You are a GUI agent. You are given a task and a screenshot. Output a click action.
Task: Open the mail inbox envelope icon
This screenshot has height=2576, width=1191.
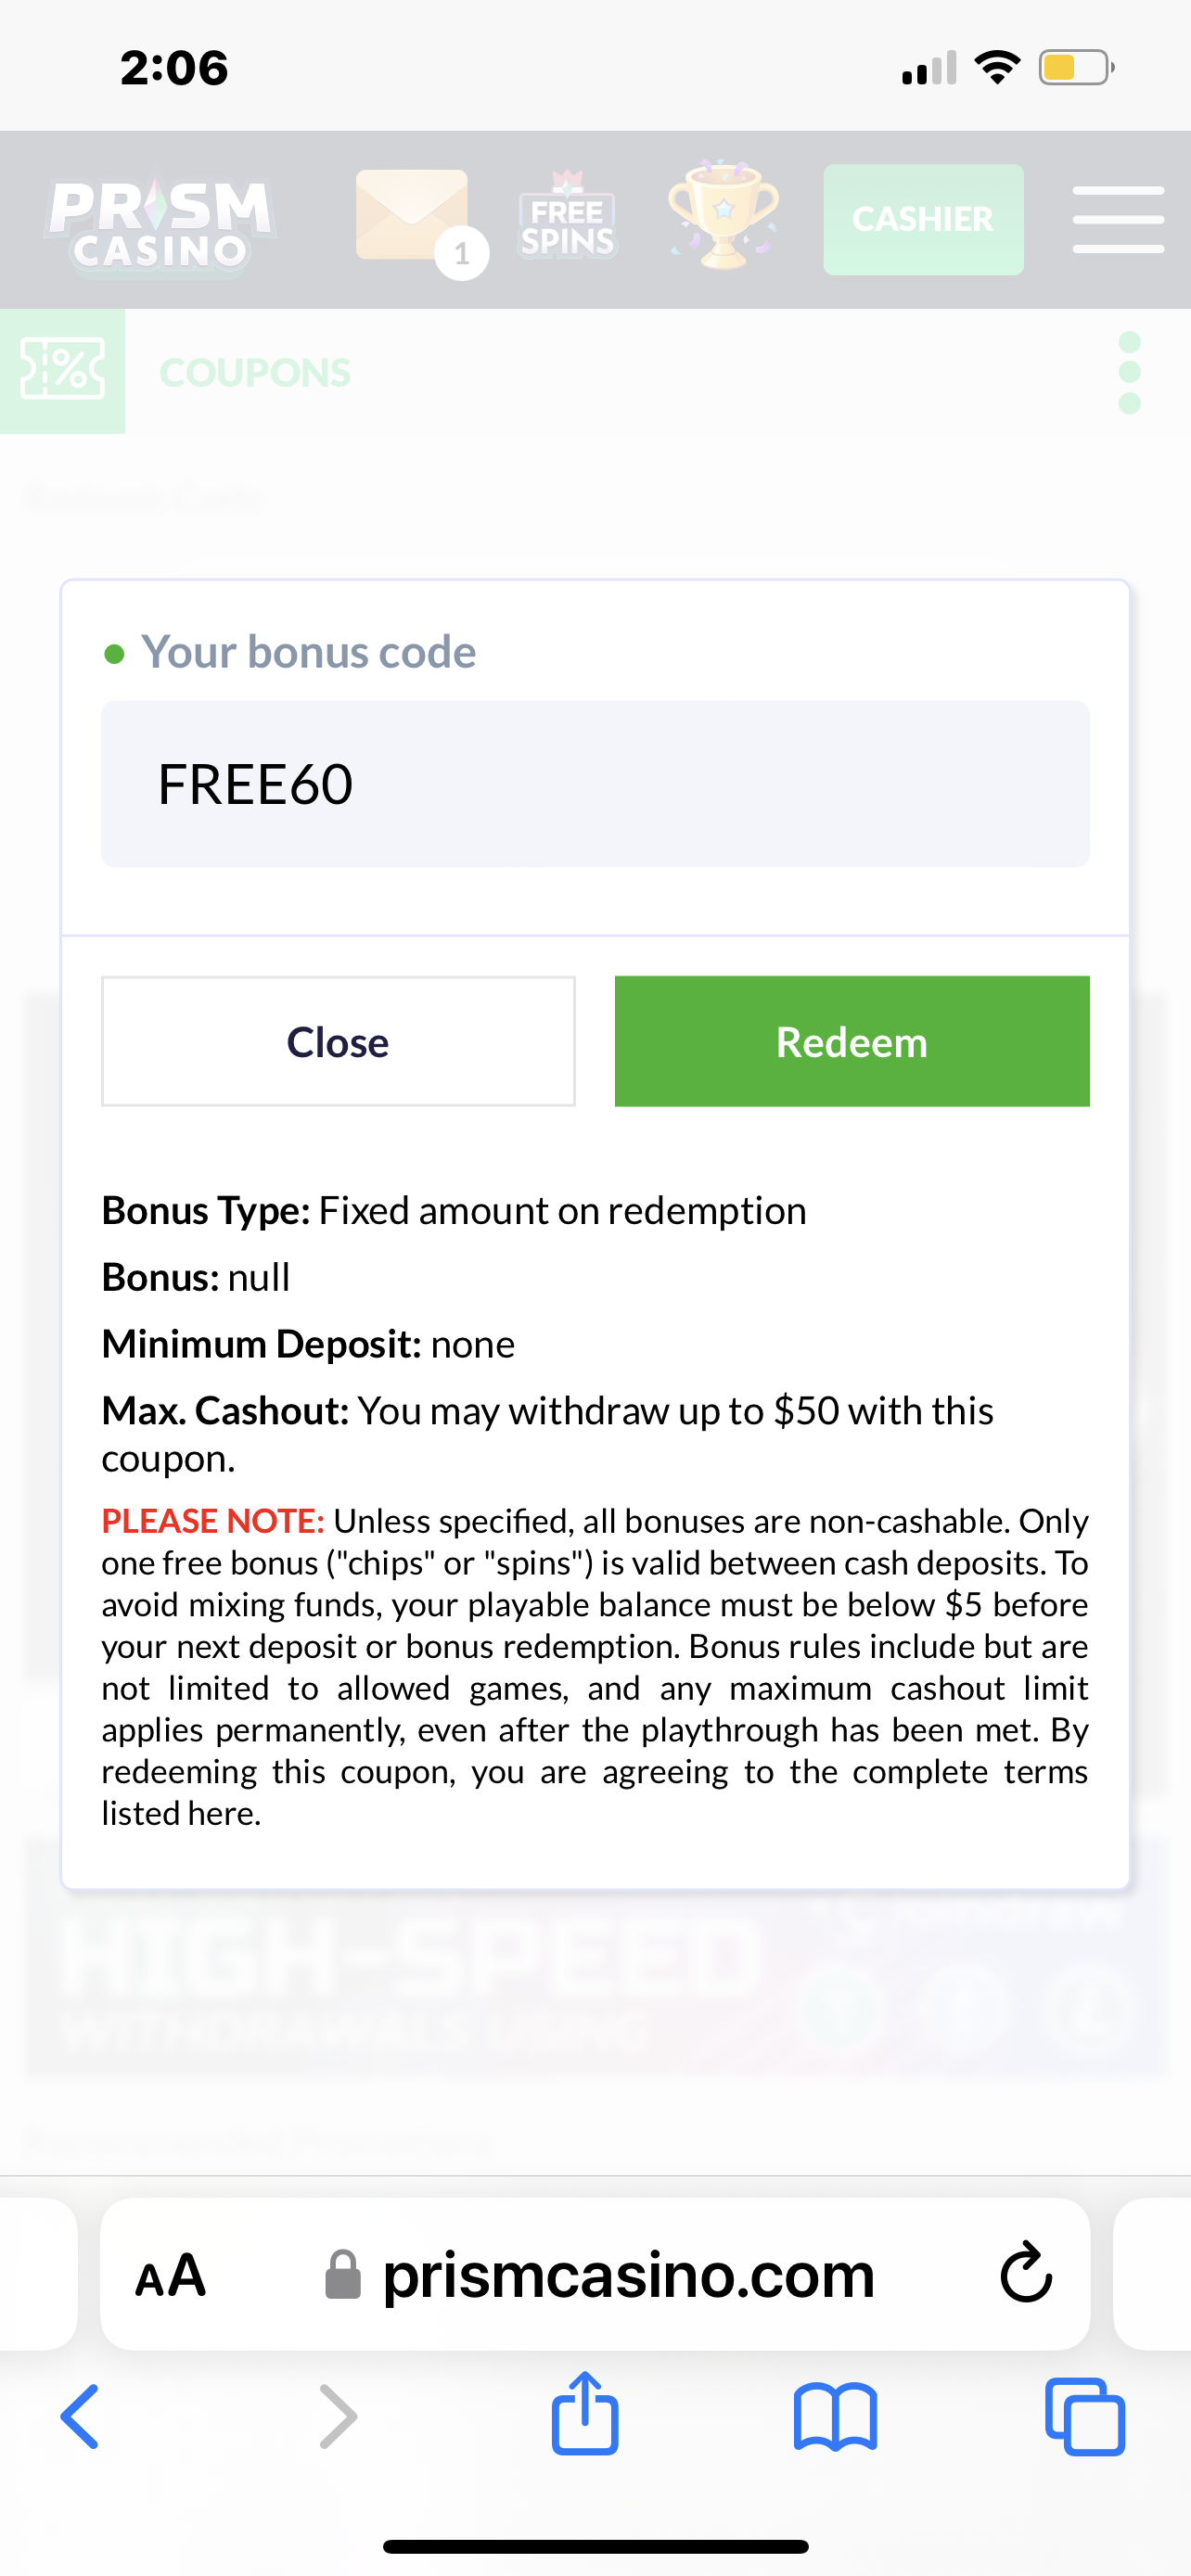[x=412, y=217]
